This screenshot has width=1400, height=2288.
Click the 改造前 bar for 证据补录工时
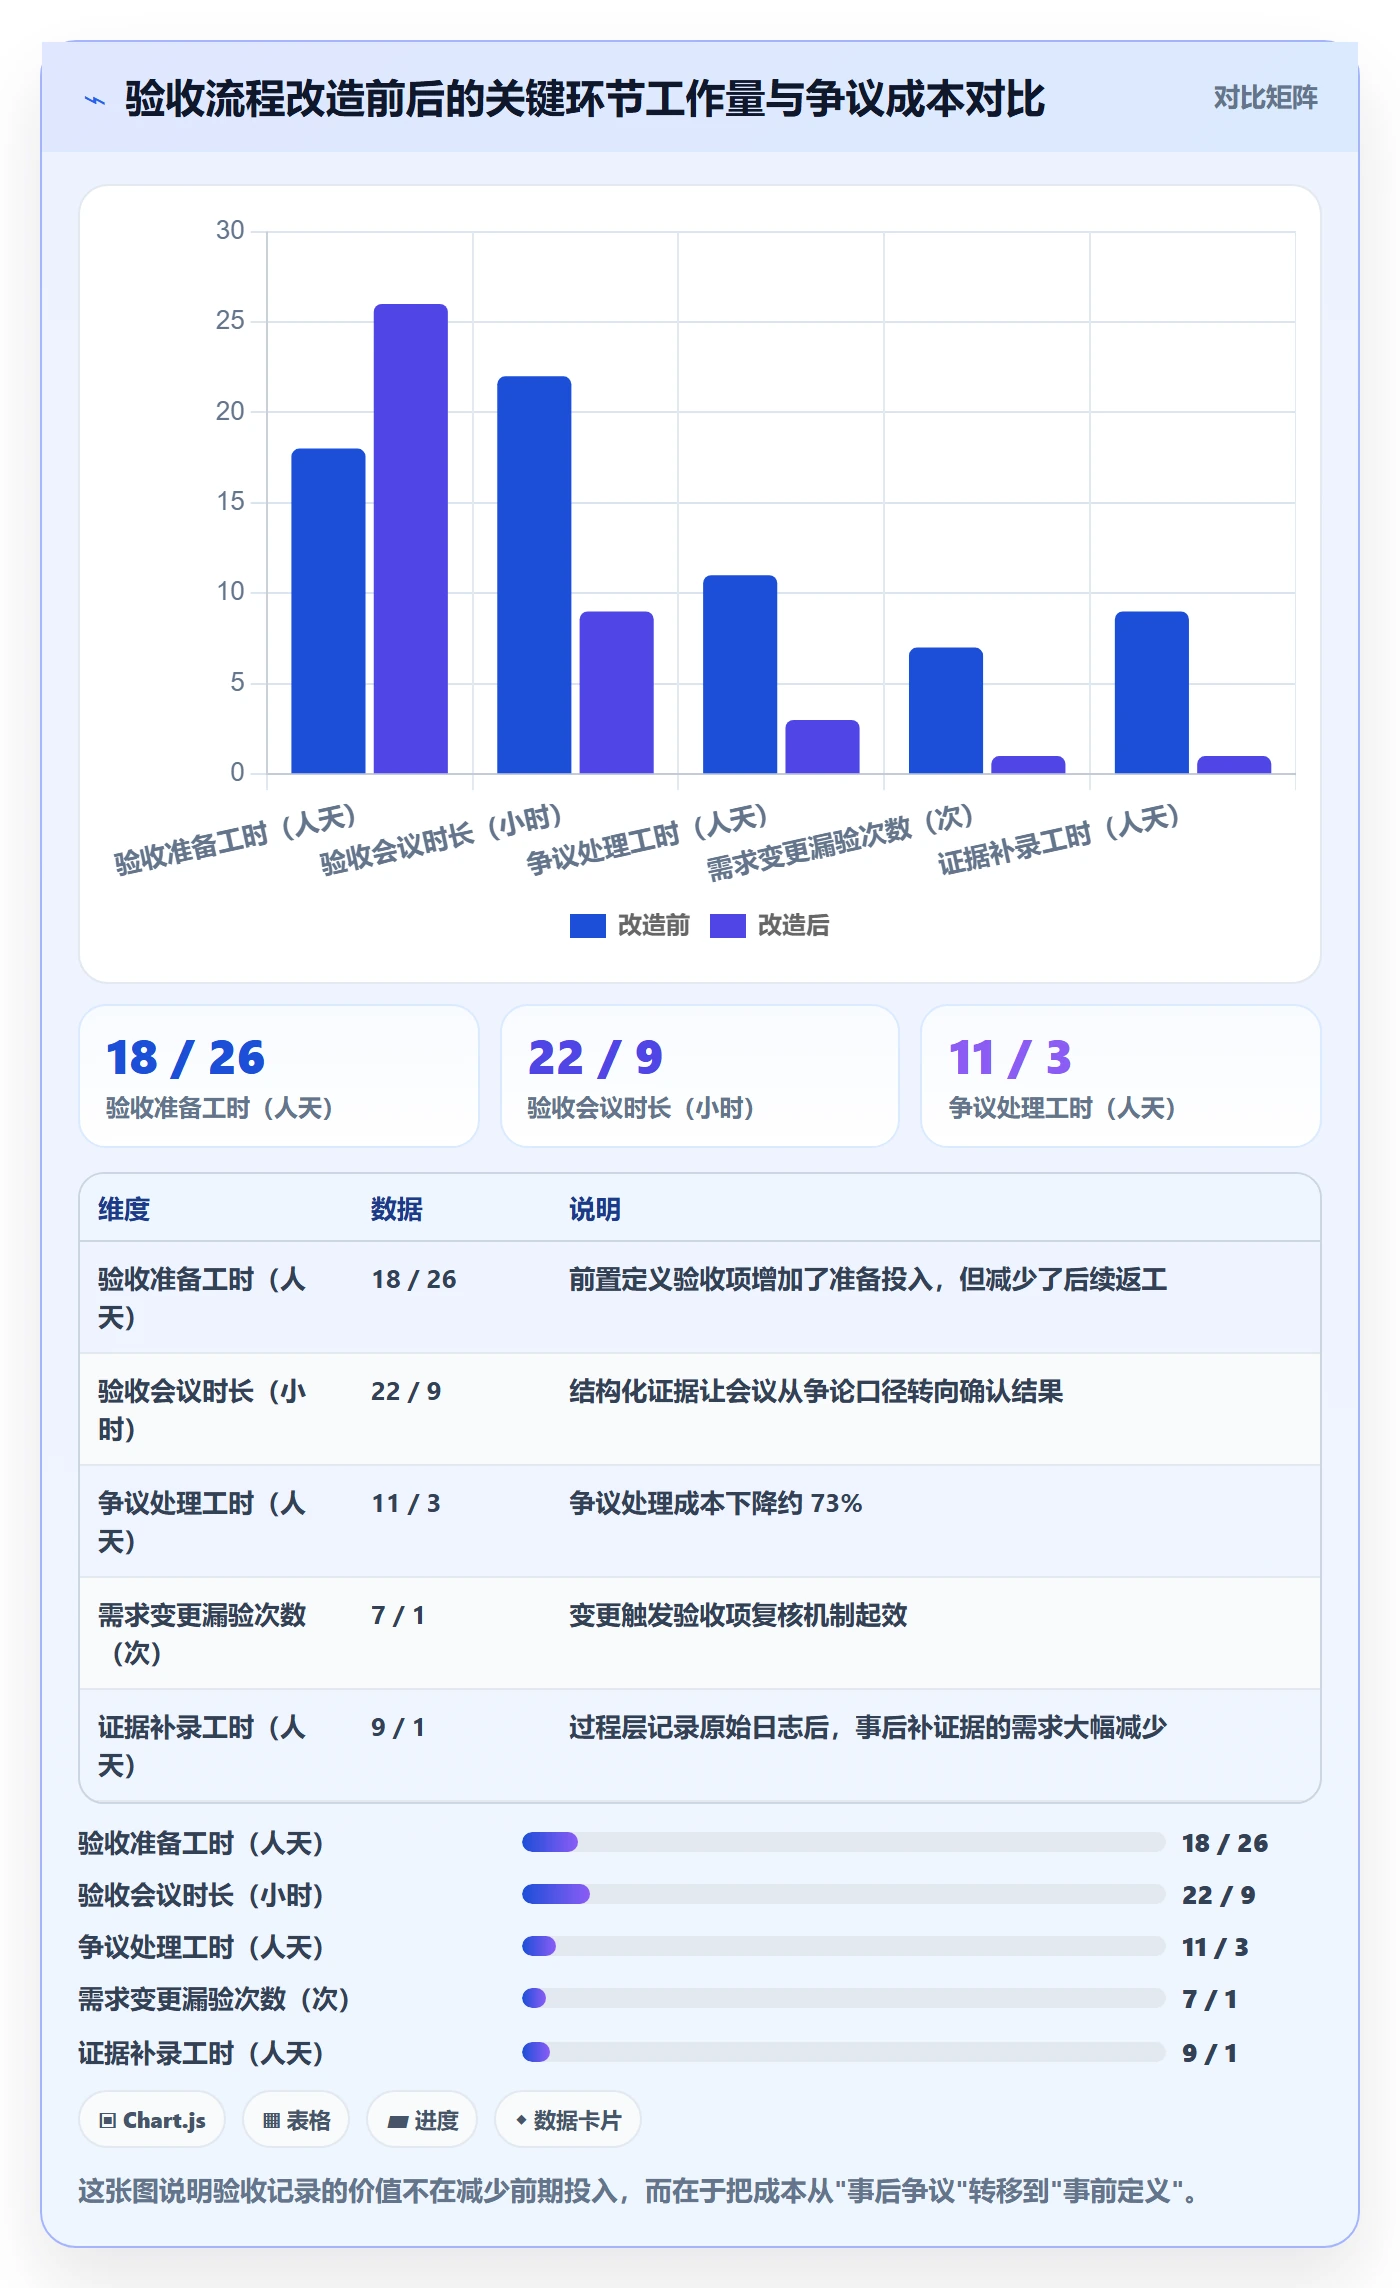point(1152,692)
